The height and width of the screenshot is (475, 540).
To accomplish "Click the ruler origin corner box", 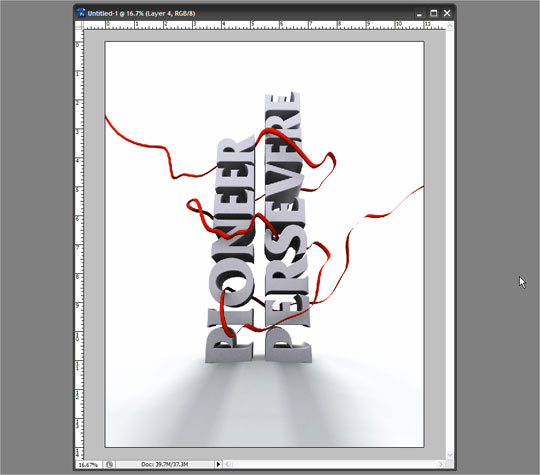I will pyautogui.click(x=80, y=25).
